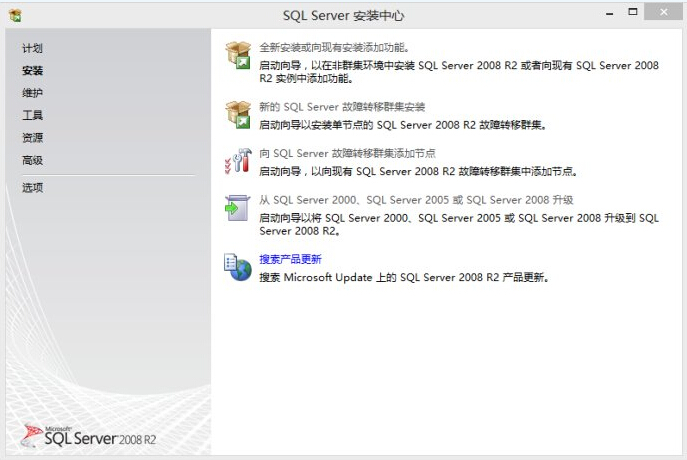The width and height of the screenshot is (687, 460).
Task: Click description text about 非群集环境中安装
Action: click(x=459, y=72)
